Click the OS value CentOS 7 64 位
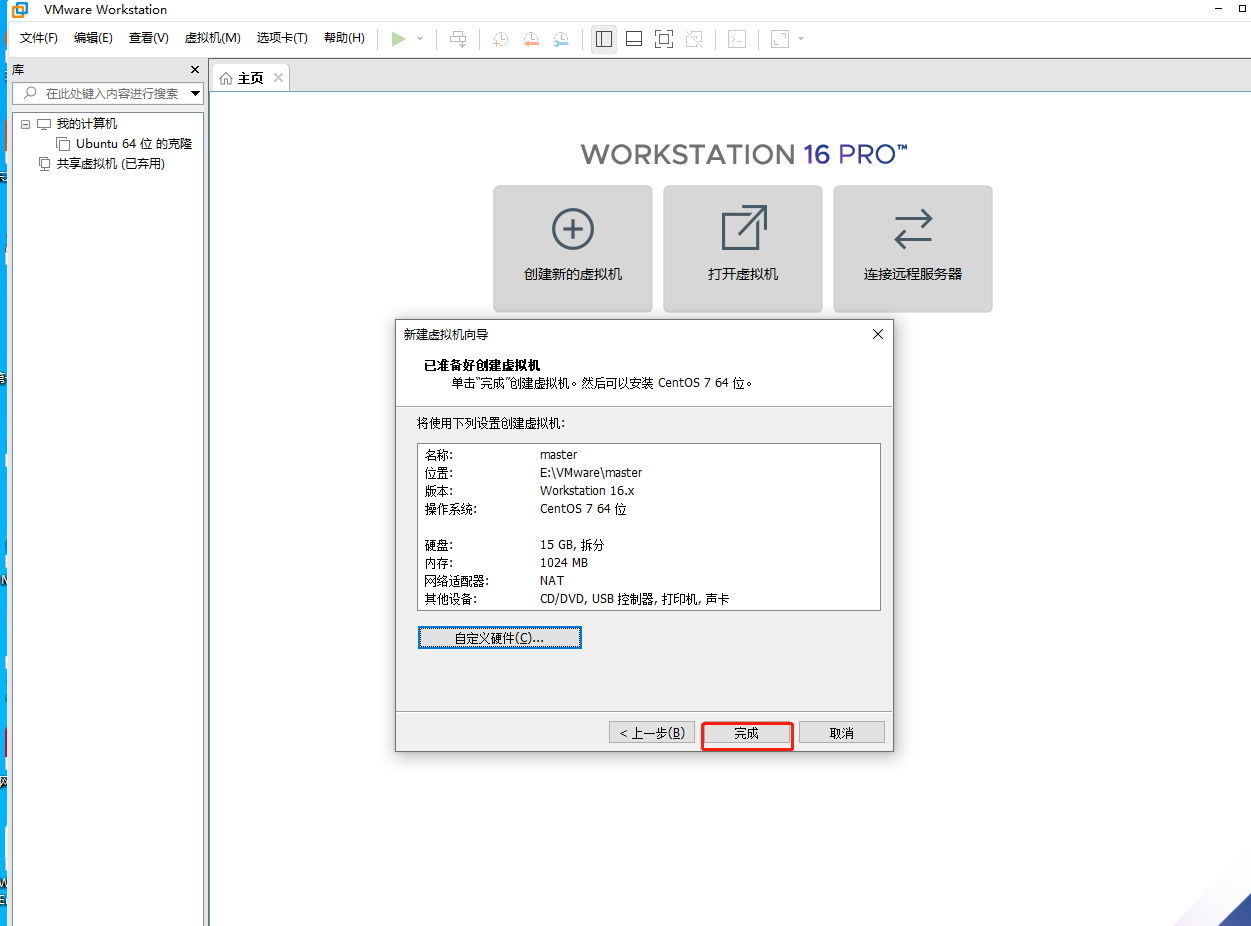 point(583,509)
